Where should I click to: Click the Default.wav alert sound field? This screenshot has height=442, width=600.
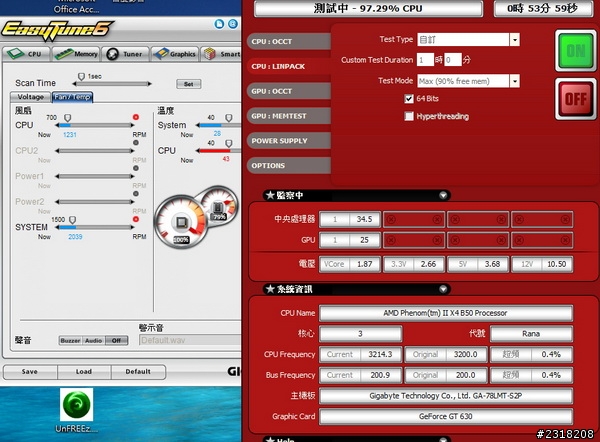point(190,340)
